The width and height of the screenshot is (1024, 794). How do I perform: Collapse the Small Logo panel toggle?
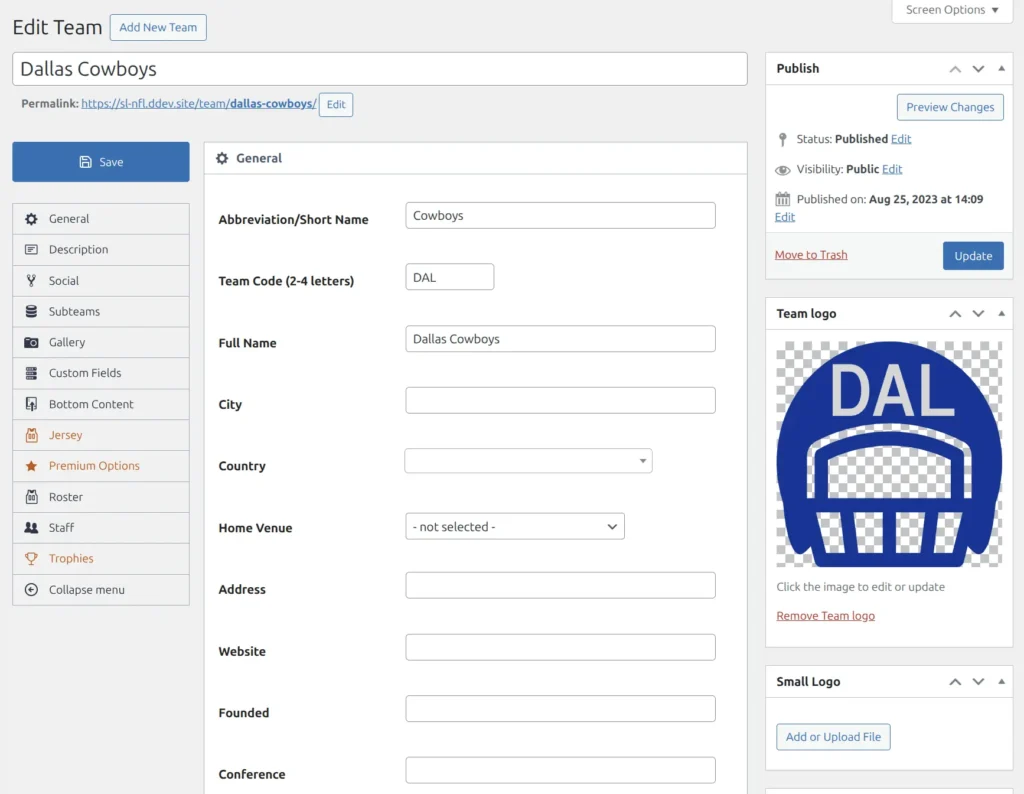pos(1001,681)
